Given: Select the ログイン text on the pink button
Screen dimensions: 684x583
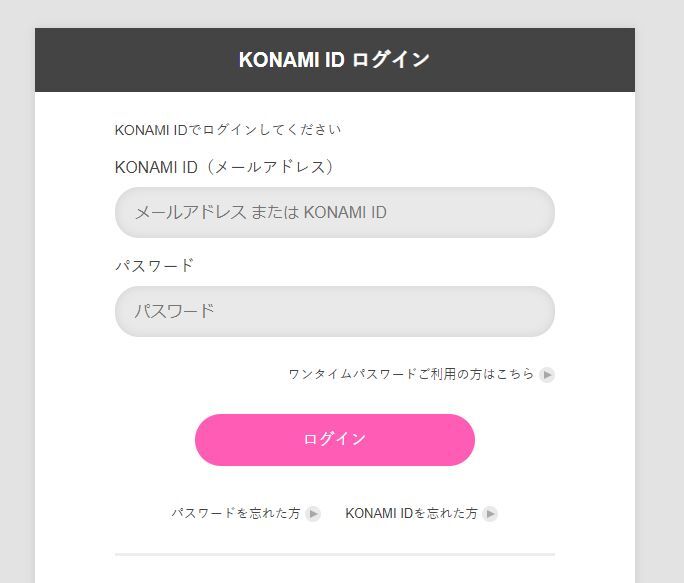Looking at the screenshot, I should pyautogui.click(x=334, y=440).
